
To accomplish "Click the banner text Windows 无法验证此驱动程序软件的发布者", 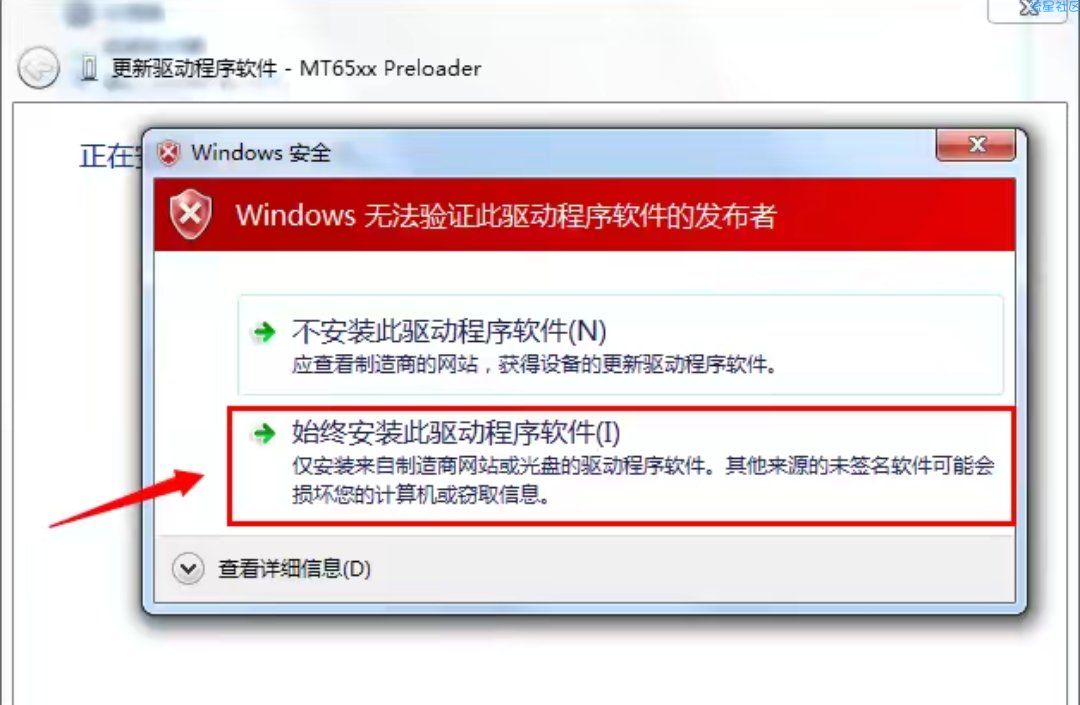I will (x=506, y=215).
